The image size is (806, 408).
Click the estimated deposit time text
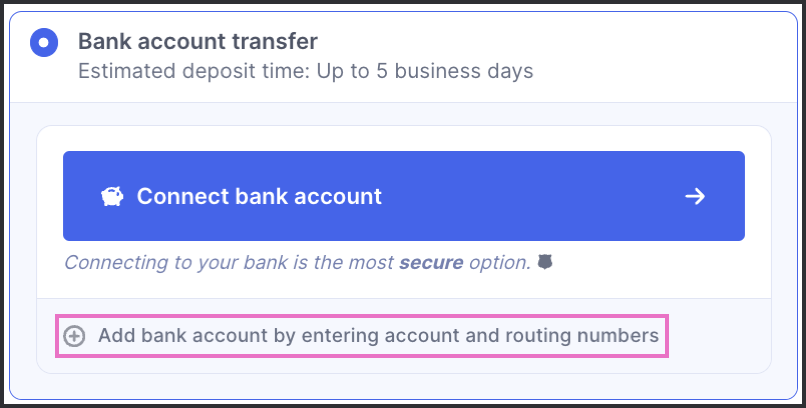coord(305,71)
